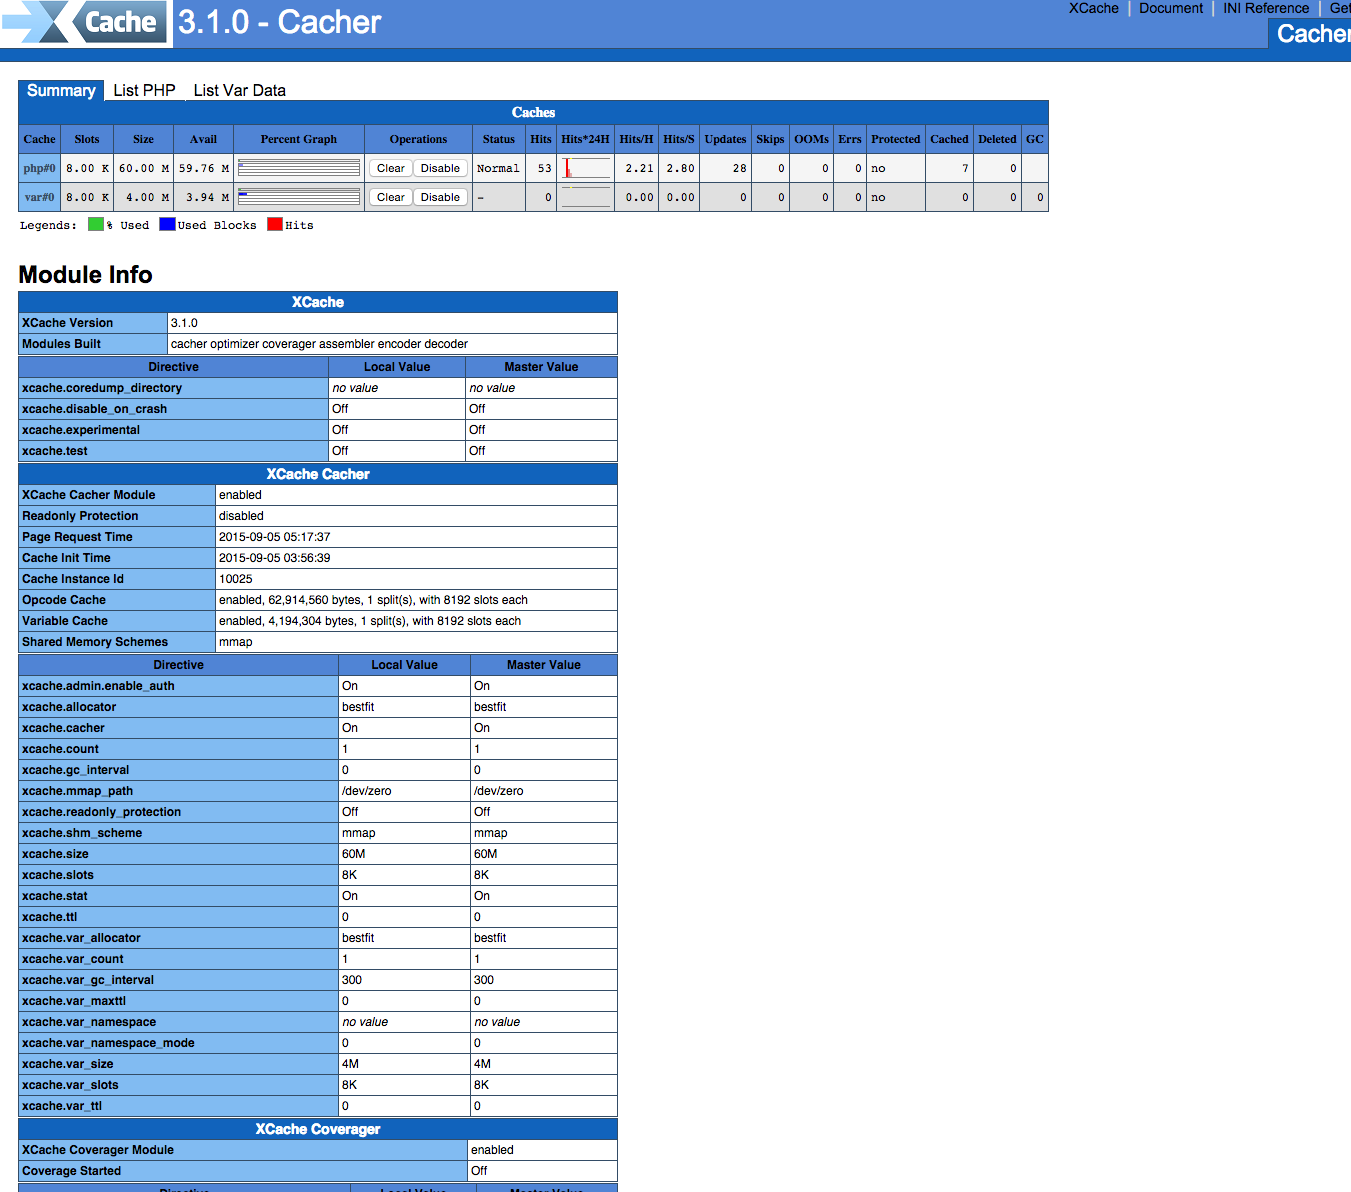Click the Slots column header
Screen dimensions: 1351x1192
(x=87, y=139)
